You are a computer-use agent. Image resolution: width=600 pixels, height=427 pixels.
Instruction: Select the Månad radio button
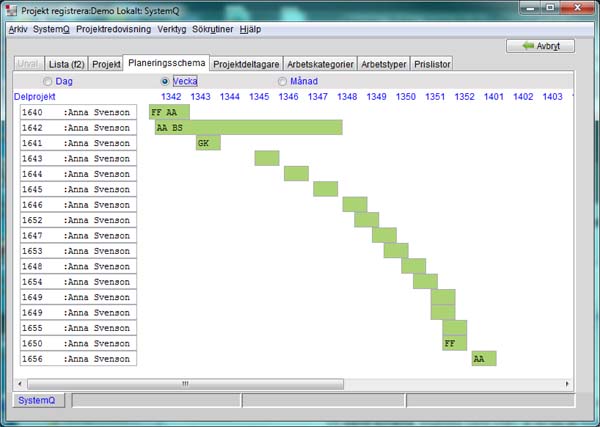[x=282, y=81]
